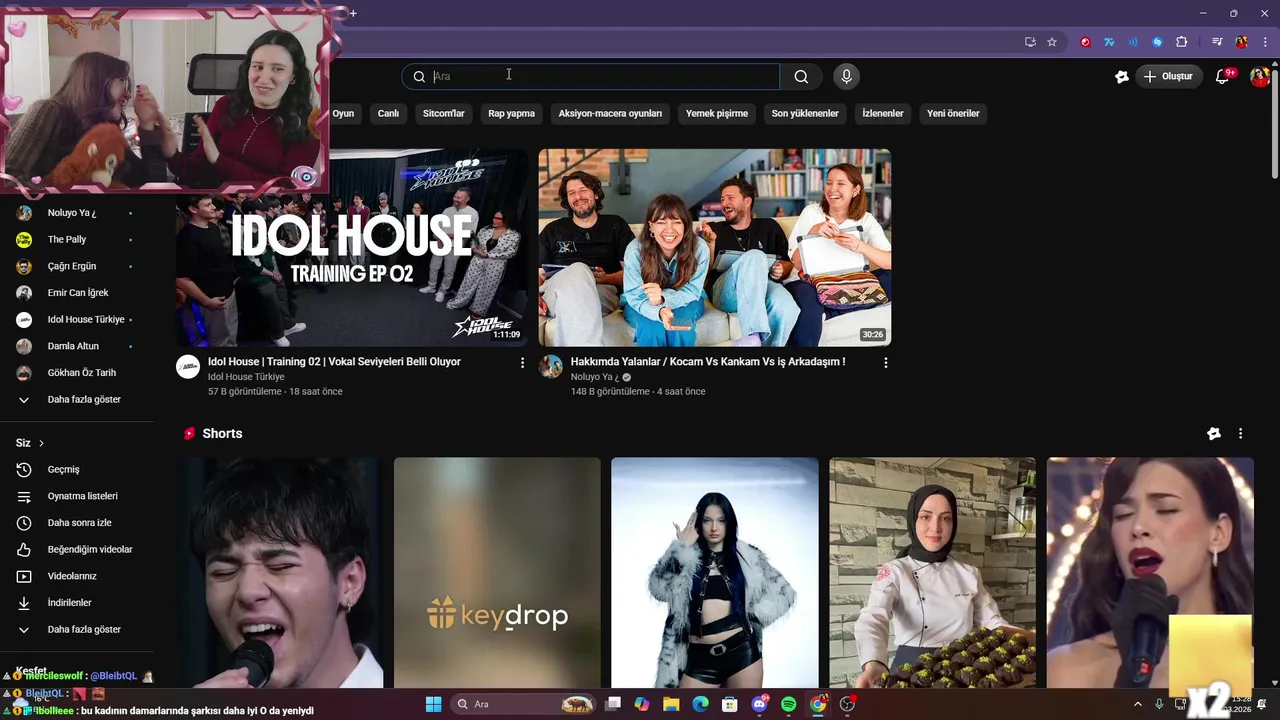Open the Hakkımda Yalanlar video thumbnail
The image size is (1280, 720).
pos(715,247)
